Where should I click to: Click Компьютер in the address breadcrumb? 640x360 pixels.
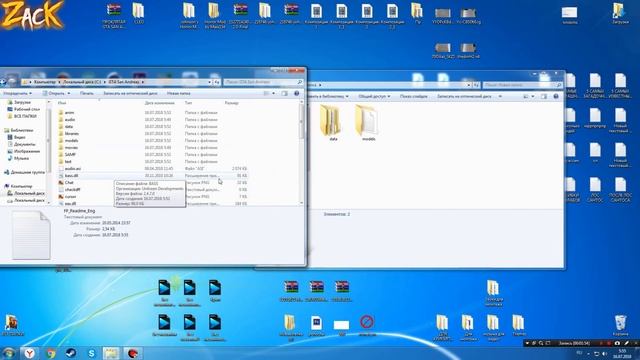point(44,82)
